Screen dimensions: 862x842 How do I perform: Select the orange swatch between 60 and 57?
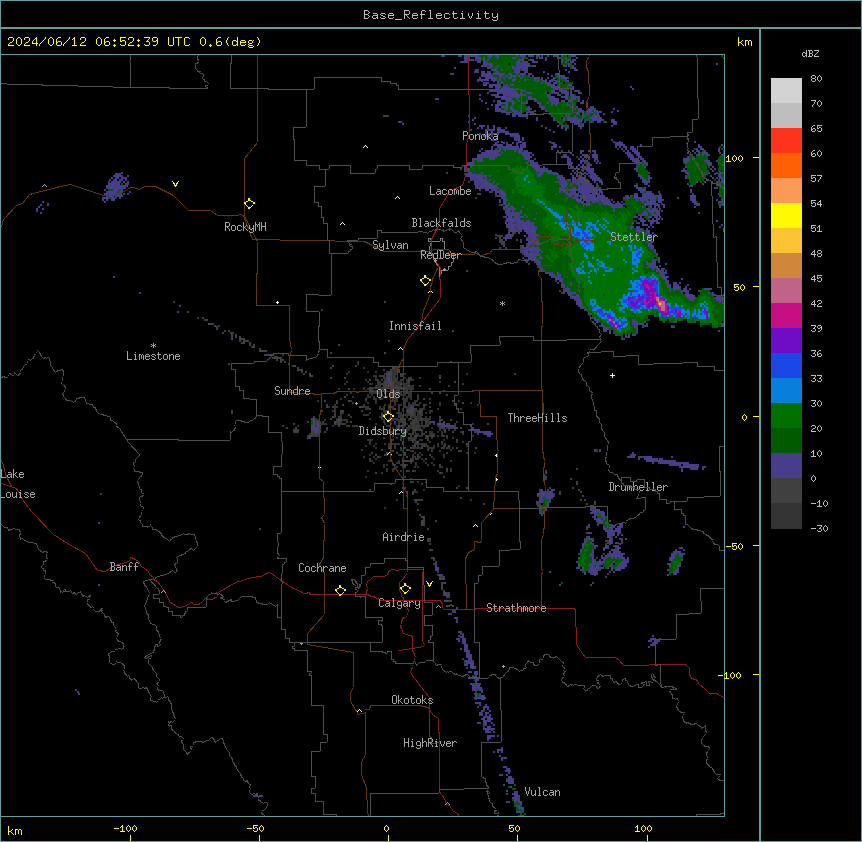(x=786, y=165)
